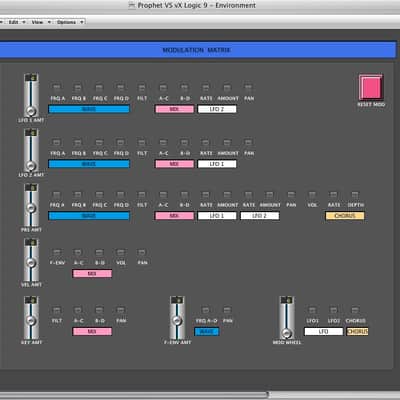Toggle PAN switch in VEL AMT row

(142, 252)
